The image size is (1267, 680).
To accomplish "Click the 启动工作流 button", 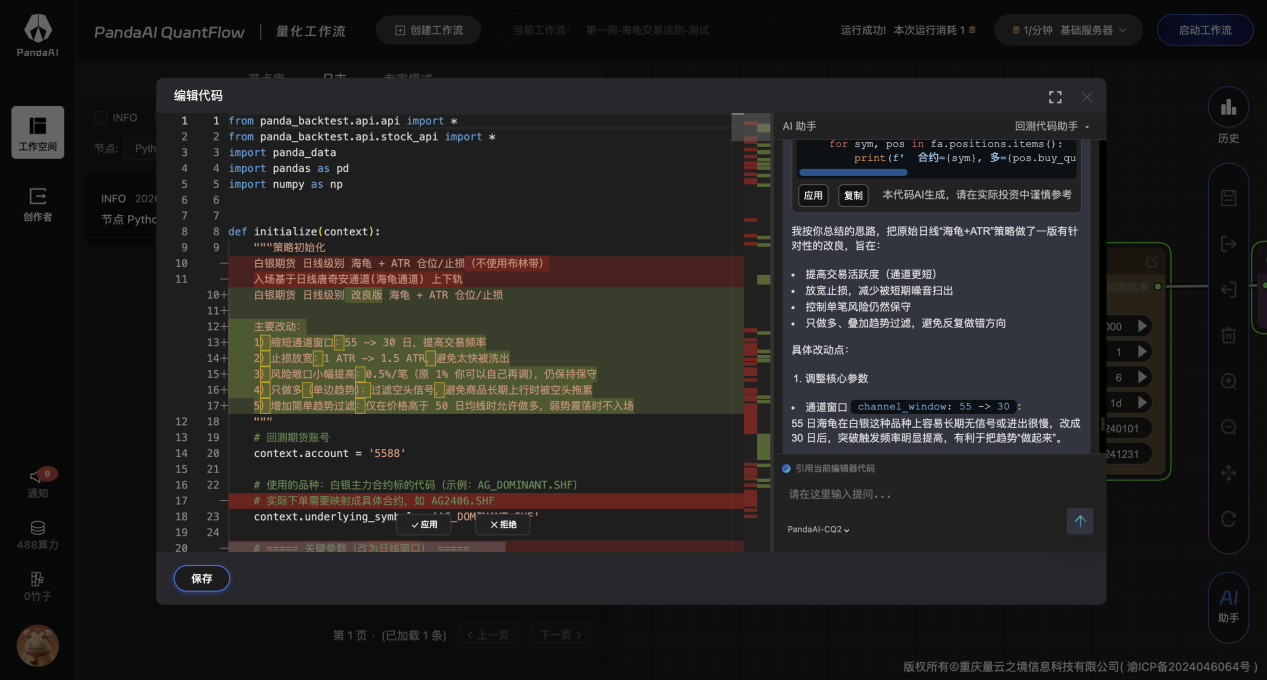I will click(x=1205, y=30).
